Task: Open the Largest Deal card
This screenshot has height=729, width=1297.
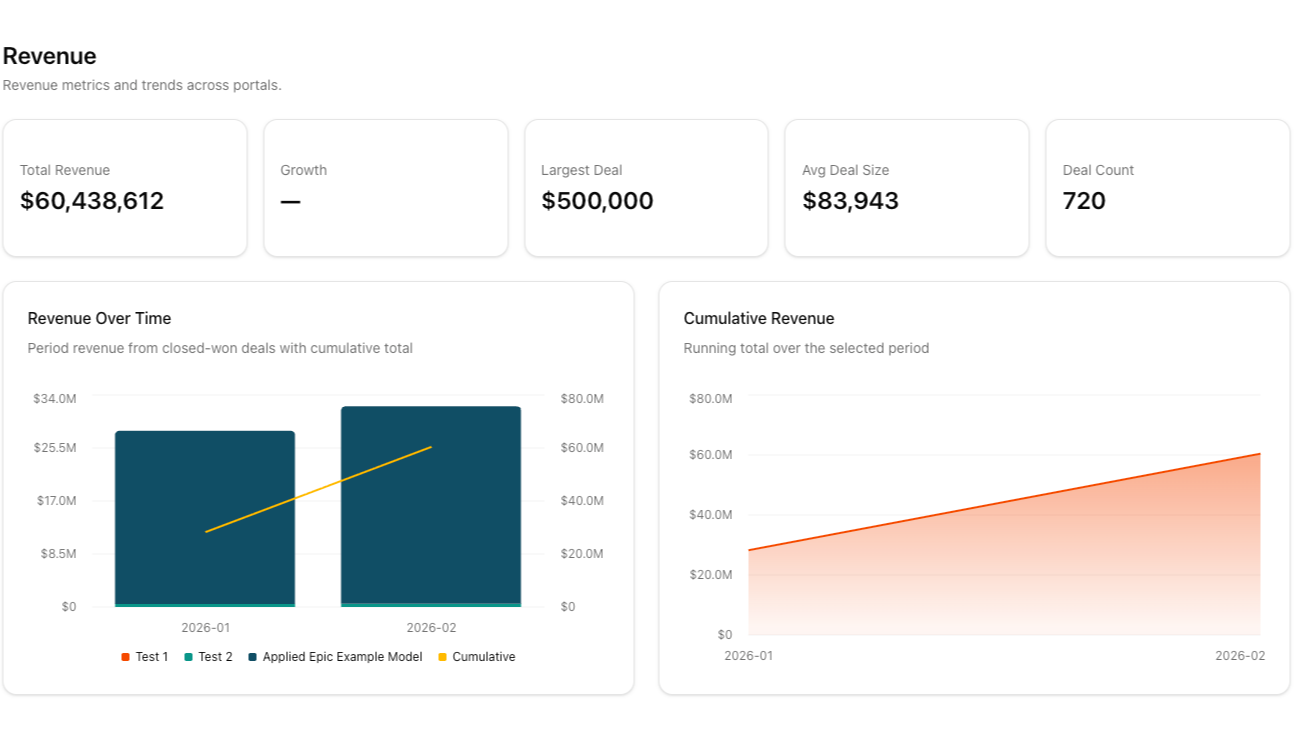Action: [646, 187]
